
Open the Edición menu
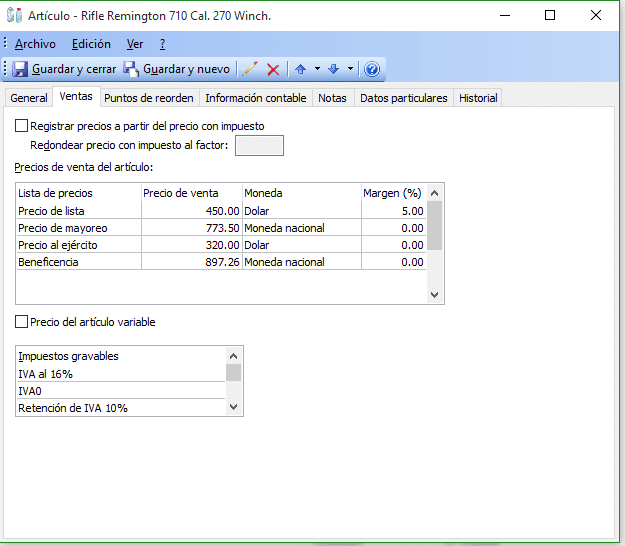pos(91,44)
